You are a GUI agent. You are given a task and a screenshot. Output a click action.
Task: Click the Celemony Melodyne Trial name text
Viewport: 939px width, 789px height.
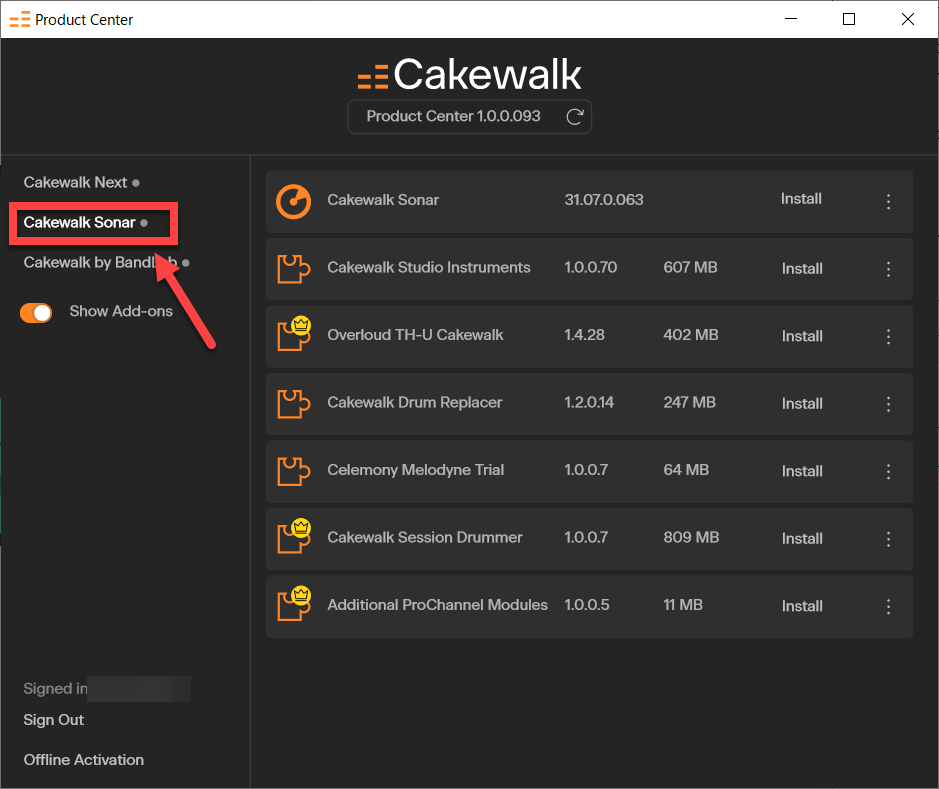point(416,470)
